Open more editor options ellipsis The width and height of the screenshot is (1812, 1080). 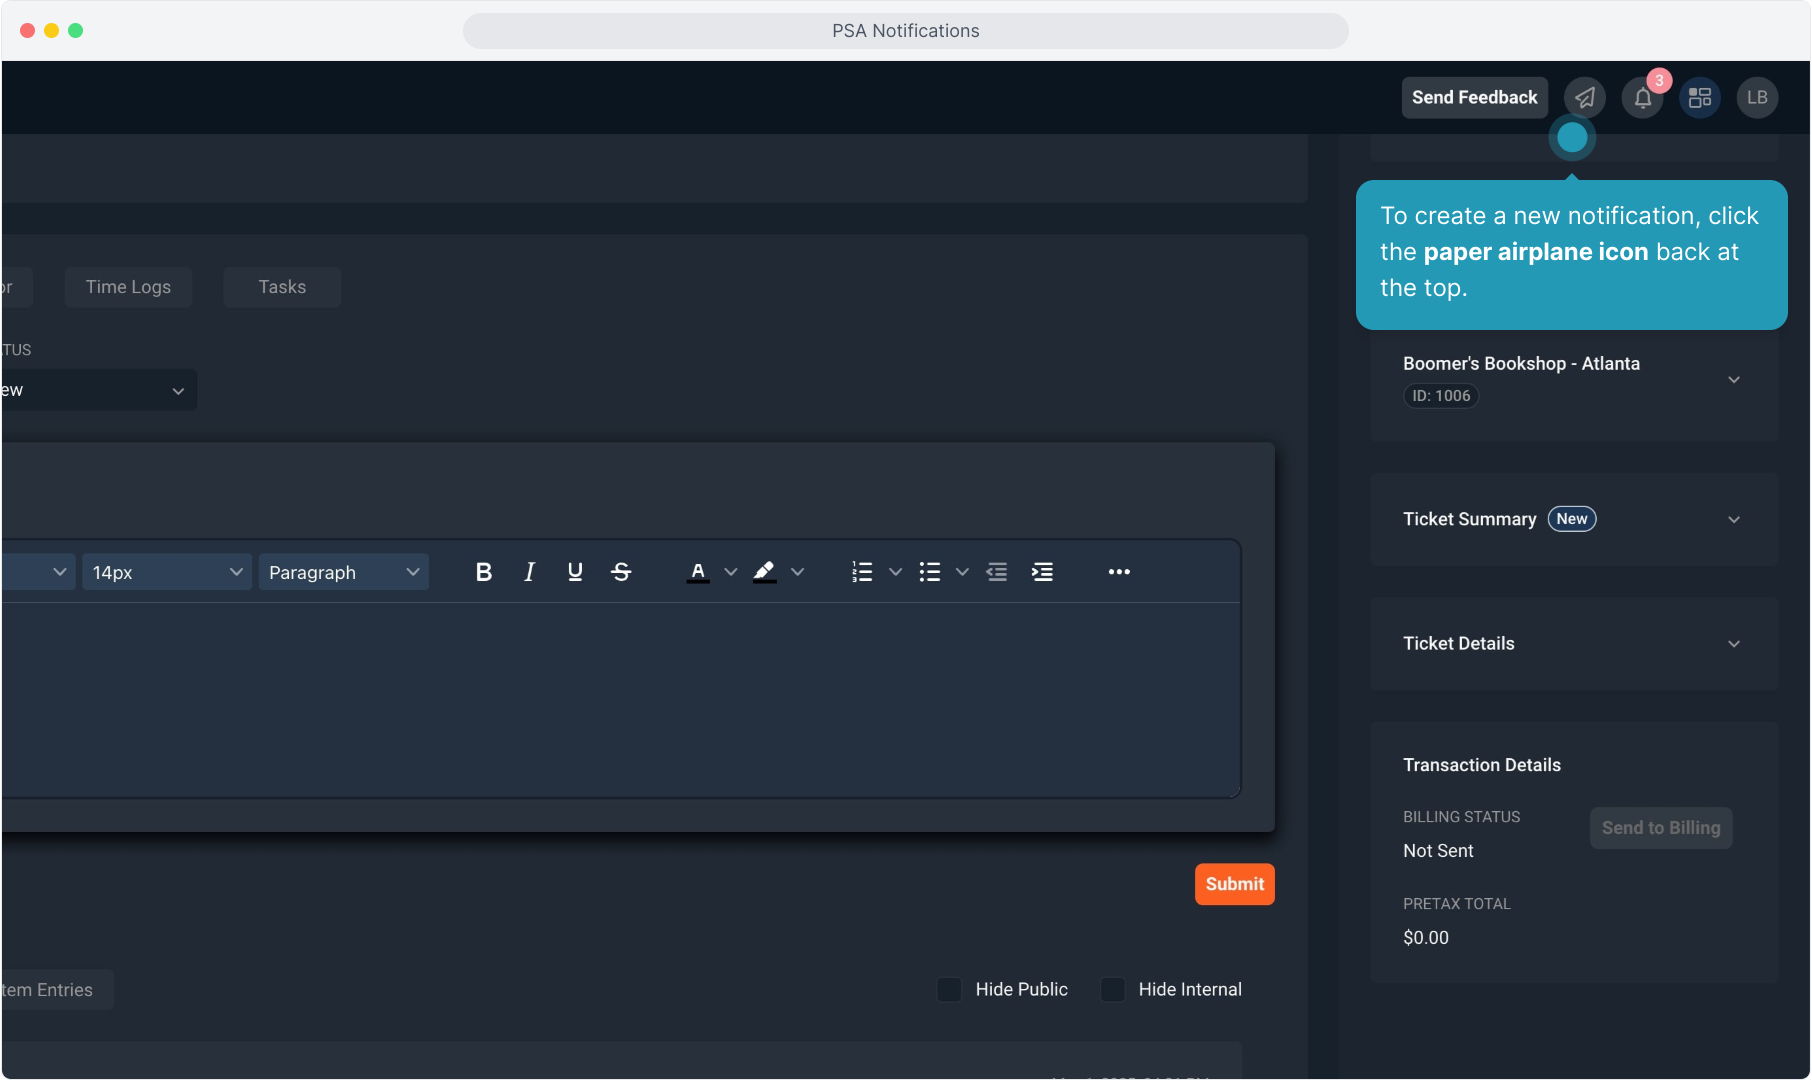click(1119, 572)
